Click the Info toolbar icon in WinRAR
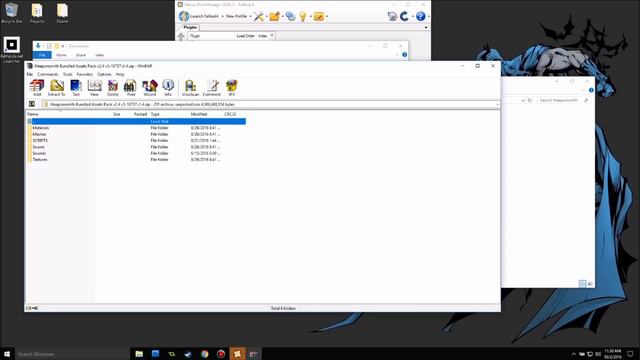Screen dimensions: 640x360 168,87
